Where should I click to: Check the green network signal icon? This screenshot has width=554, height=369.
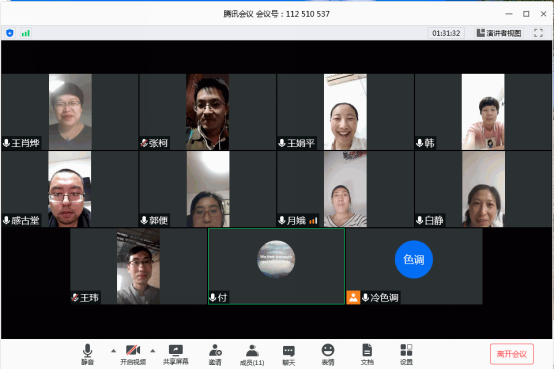pyautogui.click(x=26, y=33)
